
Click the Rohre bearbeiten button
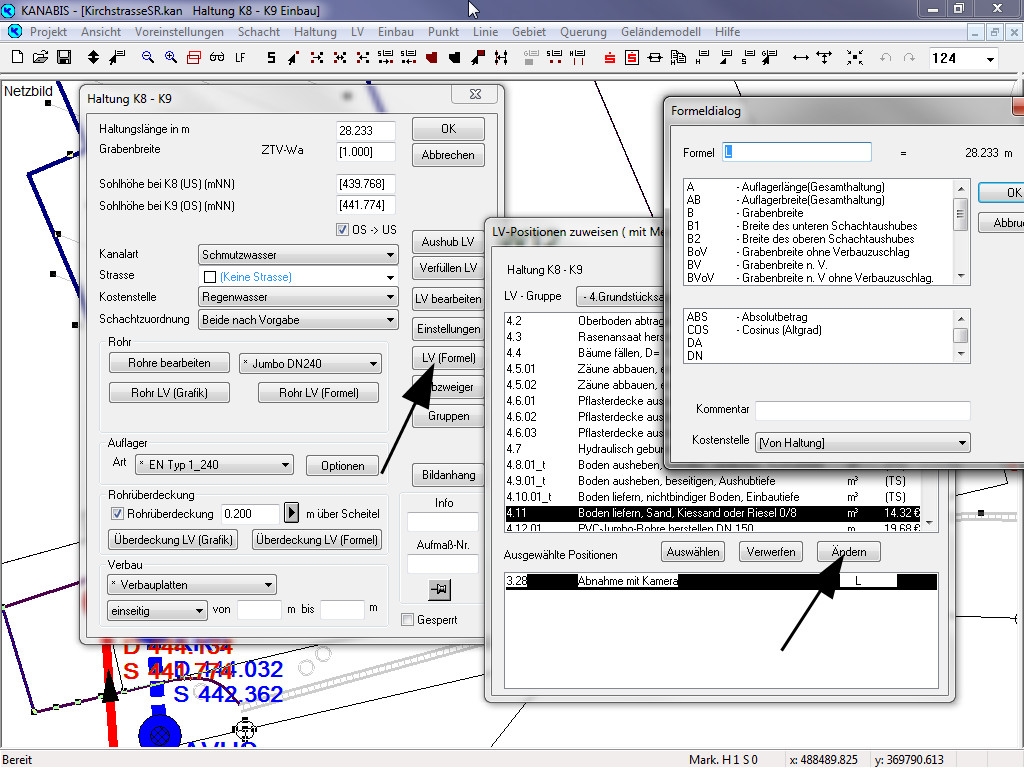pyautogui.click(x=169, y=363)
